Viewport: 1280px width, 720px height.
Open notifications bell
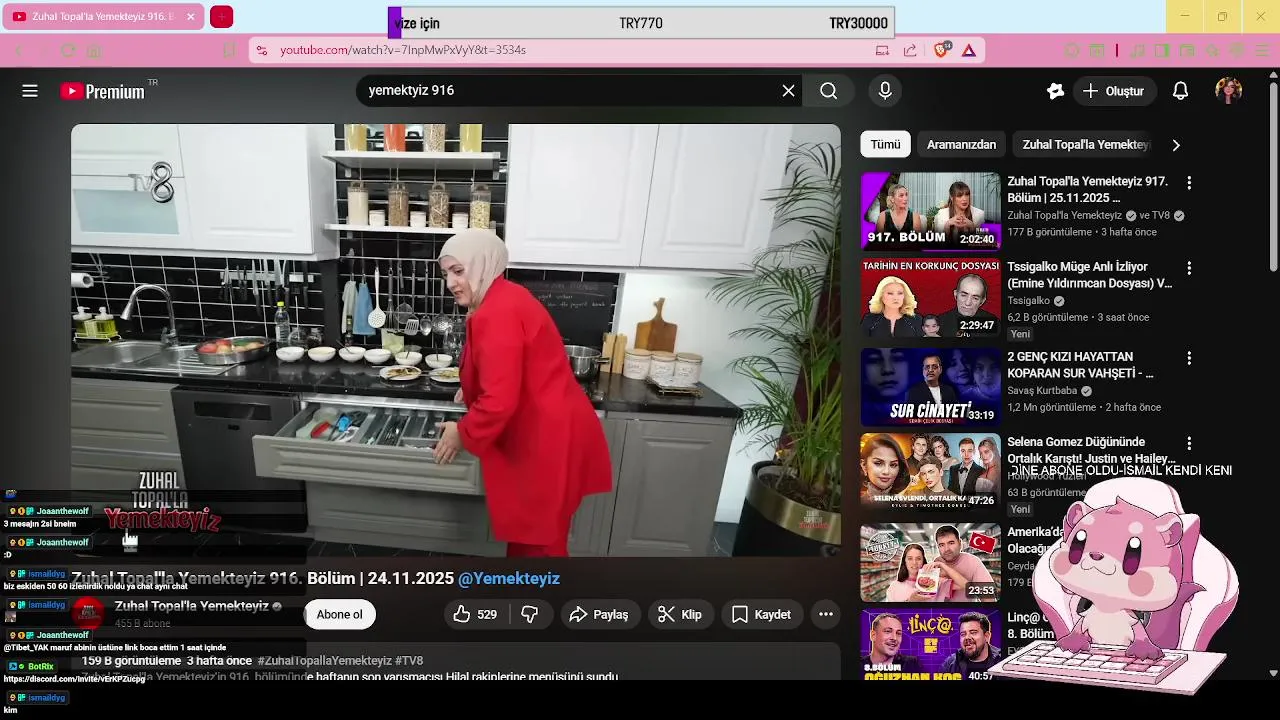pyautogui.click(x=1180, y=91)
